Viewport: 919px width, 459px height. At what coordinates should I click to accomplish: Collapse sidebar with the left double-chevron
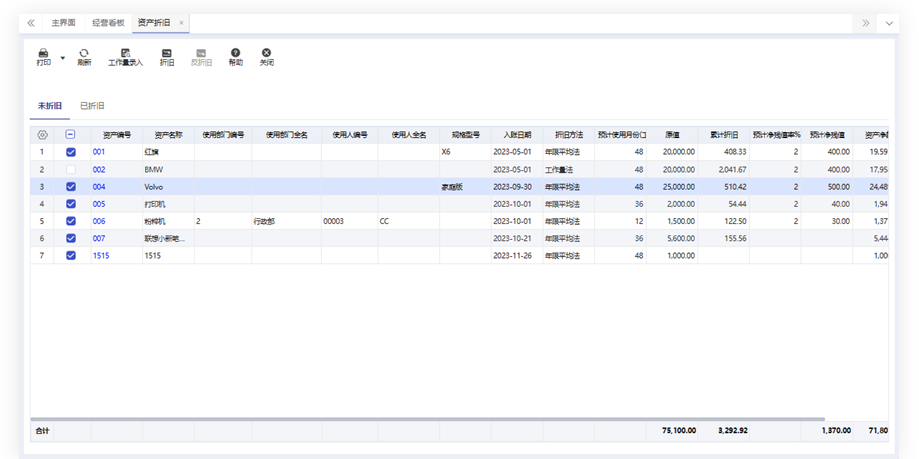point(30,22)
